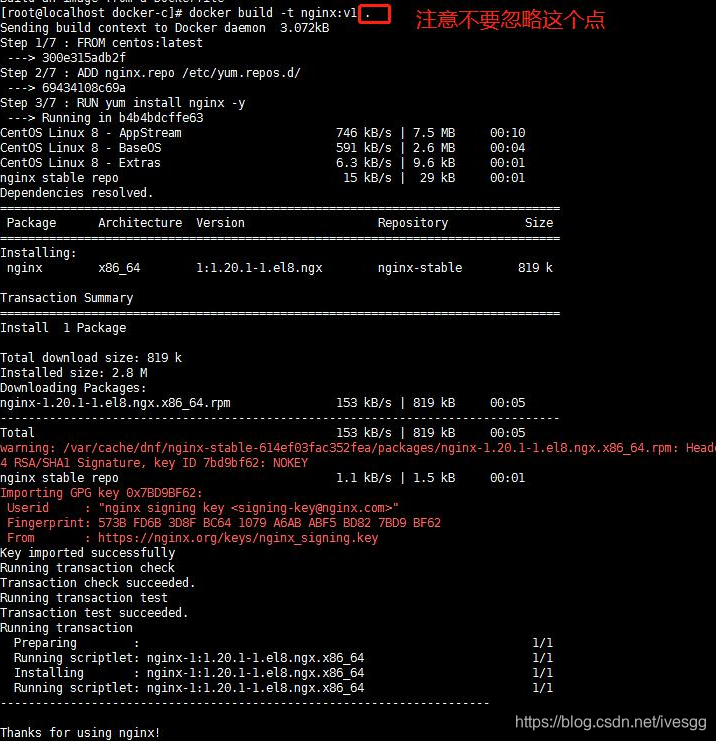Click 'Dependencies resolved.' line
This screenshot has width=716, height=741.
pos(77,193)
